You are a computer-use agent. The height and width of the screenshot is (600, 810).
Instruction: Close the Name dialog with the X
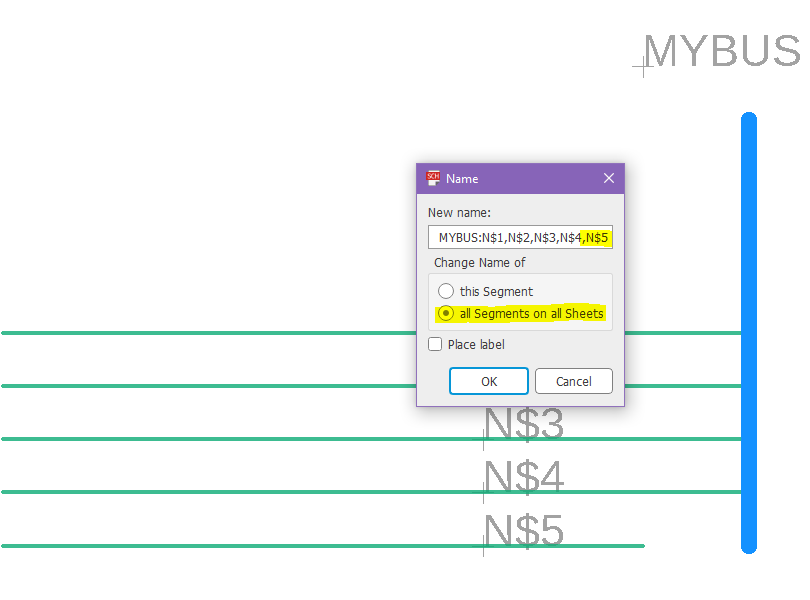[609, 178]
